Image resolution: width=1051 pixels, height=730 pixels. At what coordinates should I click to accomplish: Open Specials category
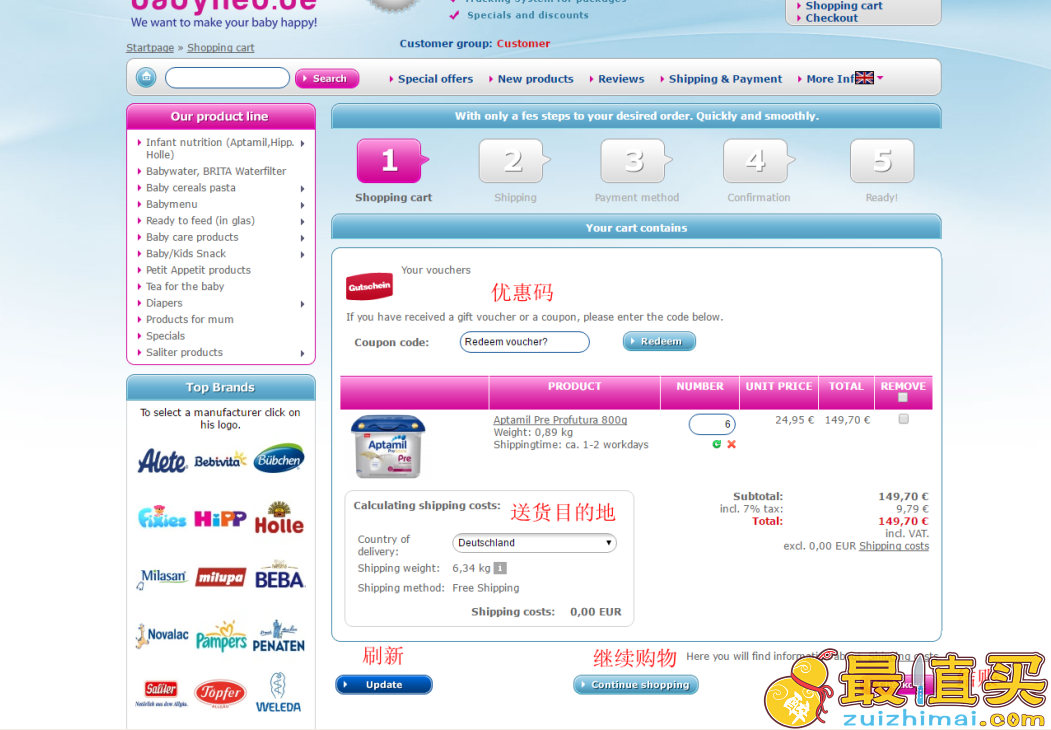point(166,336)
